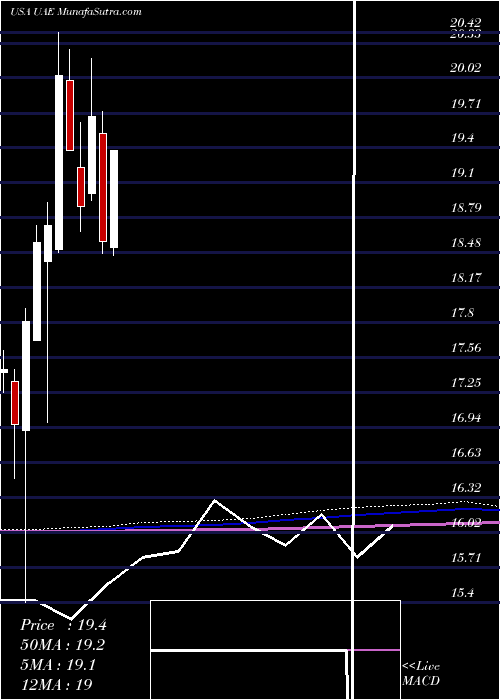
Task: Click the 16.32 price axis label
Action: point(466,488)
